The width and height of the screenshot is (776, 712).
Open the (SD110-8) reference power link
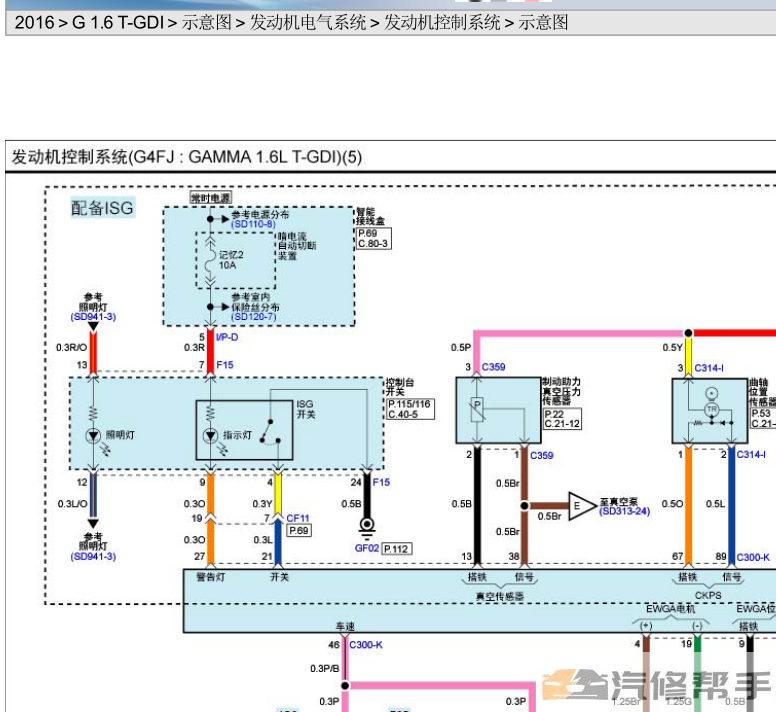pyautogui.click(x=253, y=224)
